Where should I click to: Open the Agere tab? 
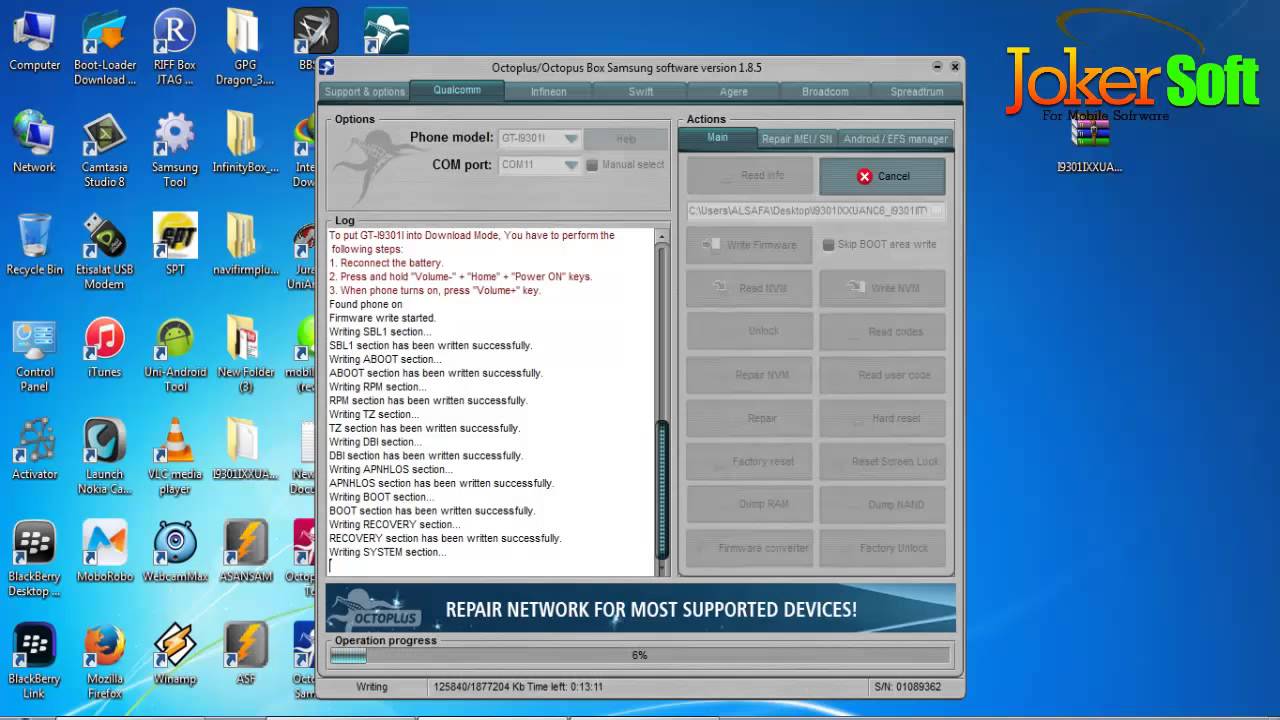[x=733, y=92]
